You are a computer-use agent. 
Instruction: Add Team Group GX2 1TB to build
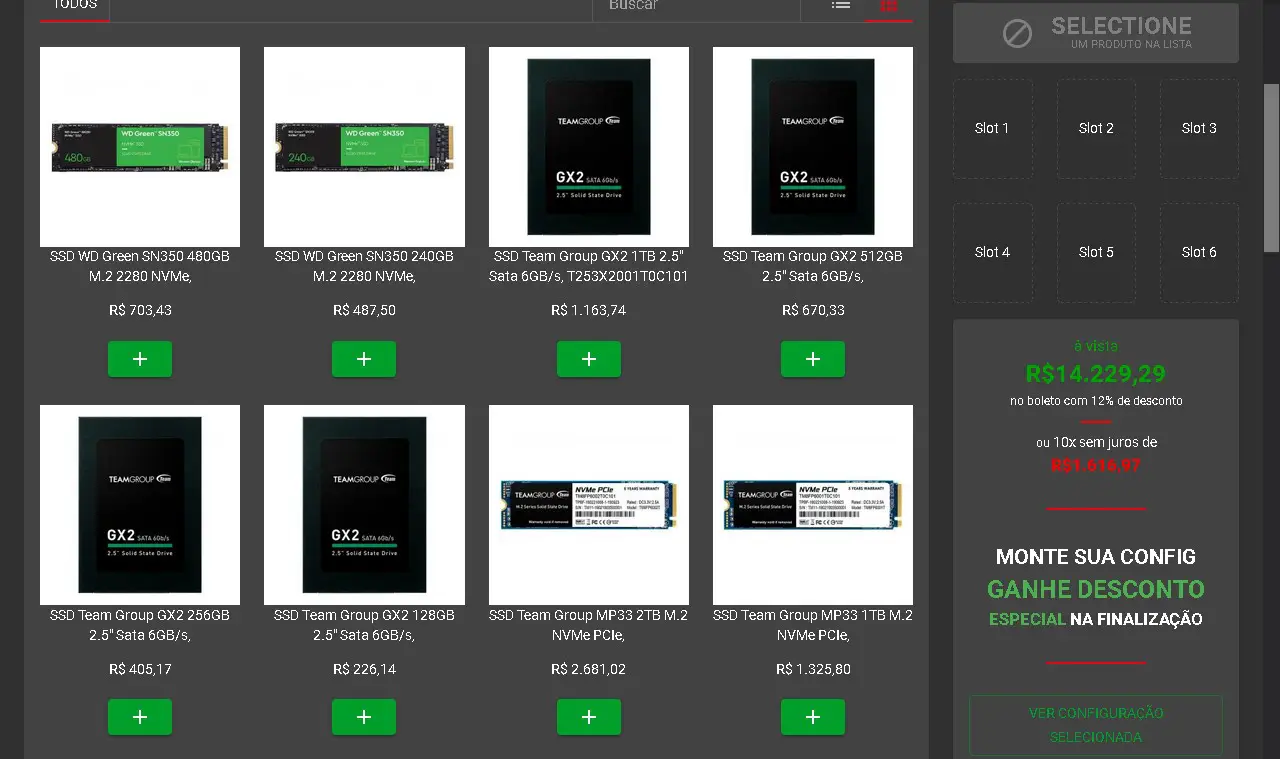pos(589,359)
